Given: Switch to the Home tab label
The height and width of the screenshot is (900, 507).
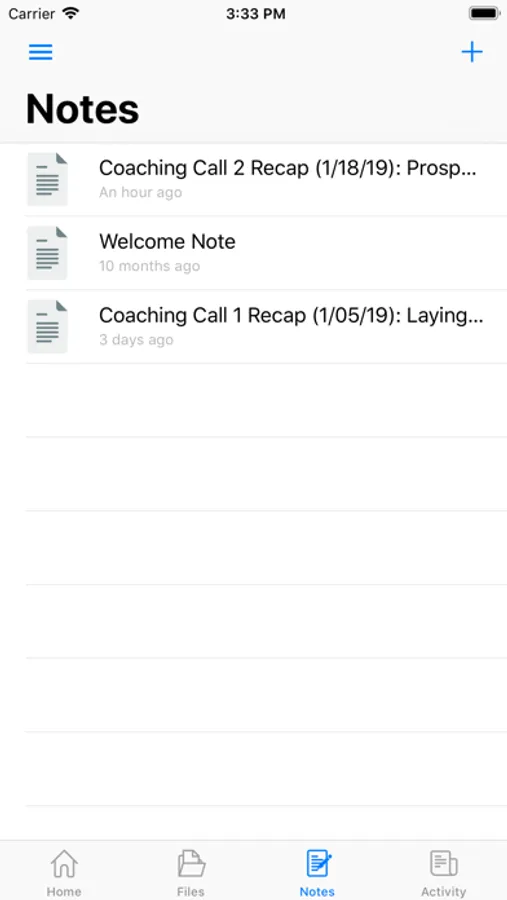Looking at the screenshot, I should coord(64,891).
